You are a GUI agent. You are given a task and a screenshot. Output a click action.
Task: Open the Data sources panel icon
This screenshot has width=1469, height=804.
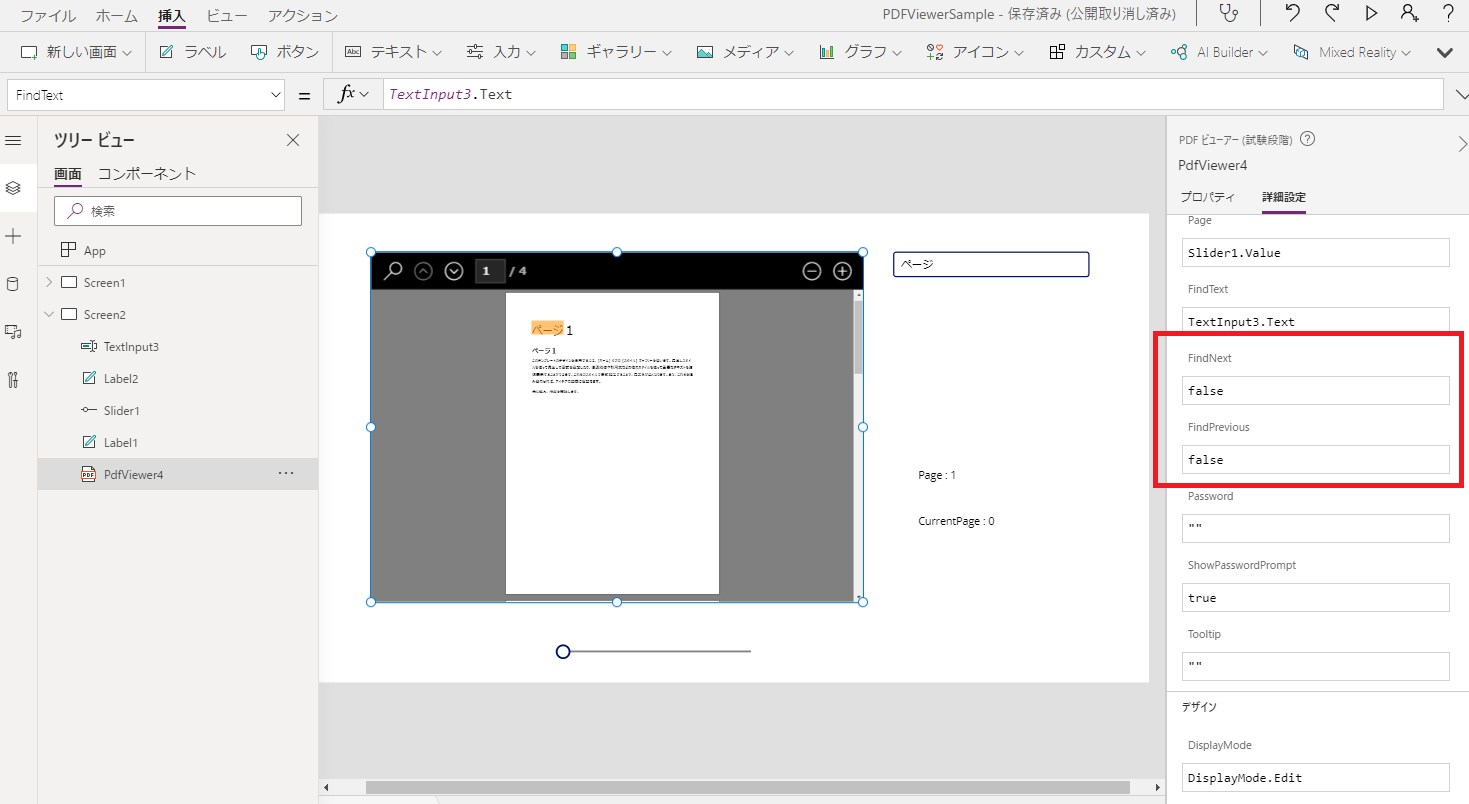tap(14, 283)
